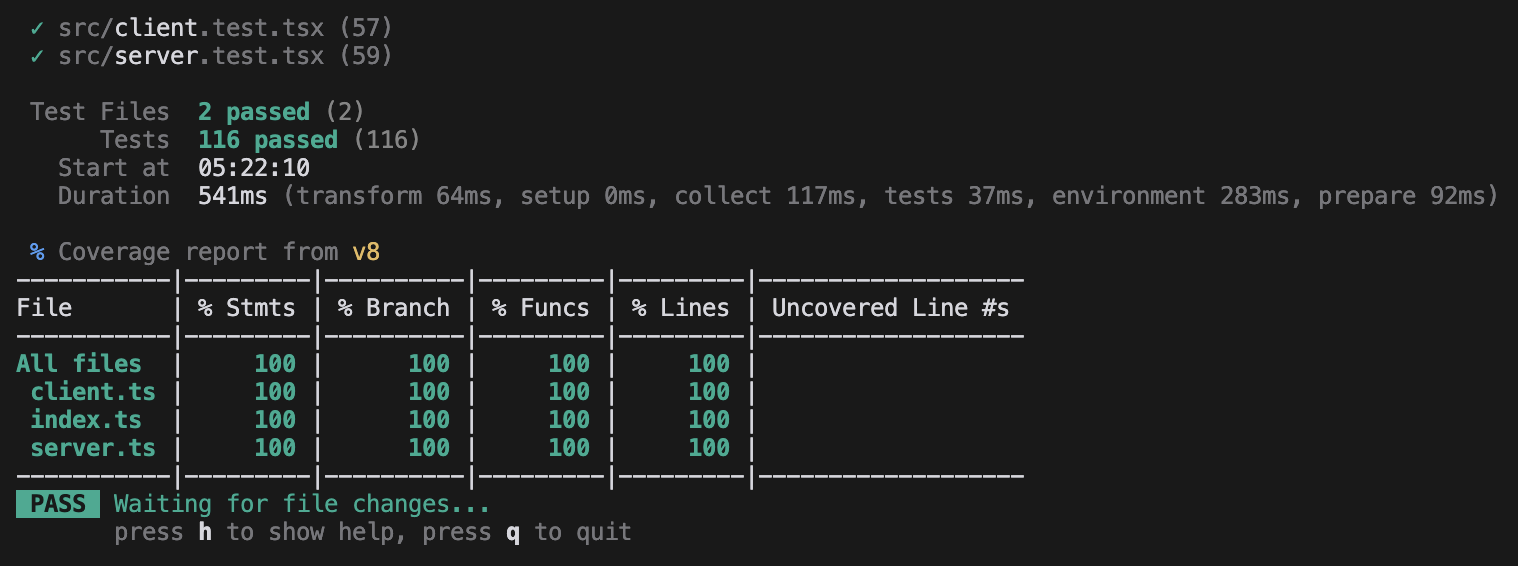Screen dimensions: 1518x566
Task: Click the green checkmark beside server.test.tsx
Action: (x=37, y=56)
